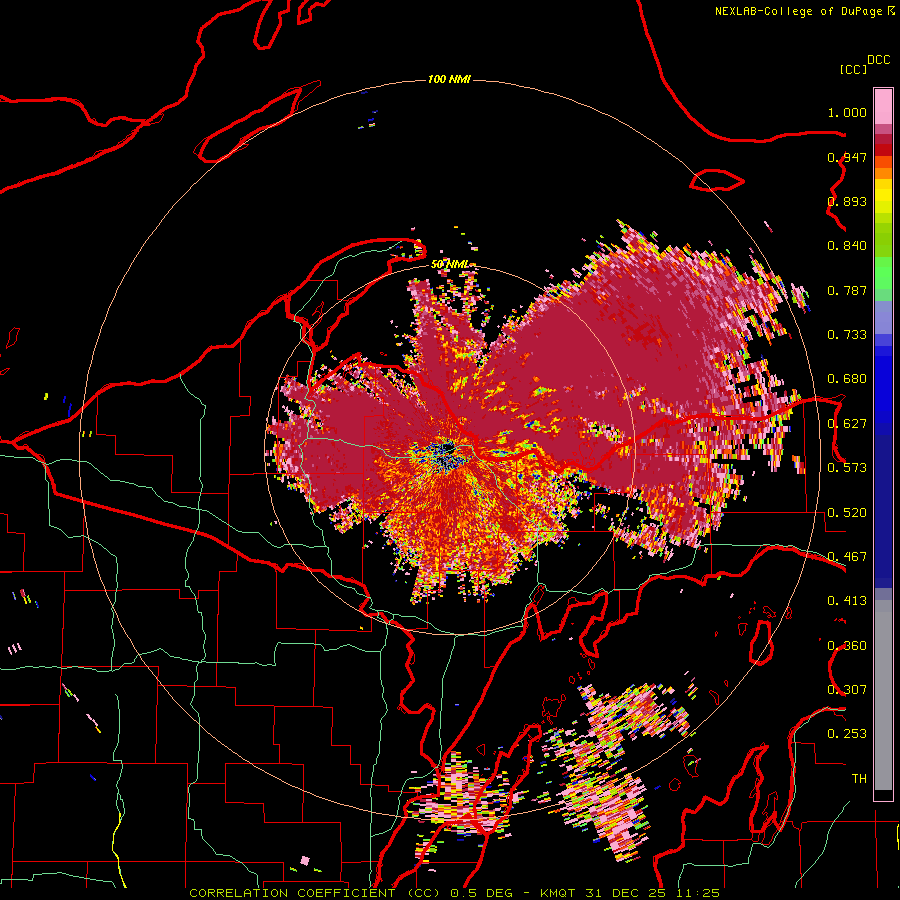Click the DCC label above the color scale

pos(878,60)
